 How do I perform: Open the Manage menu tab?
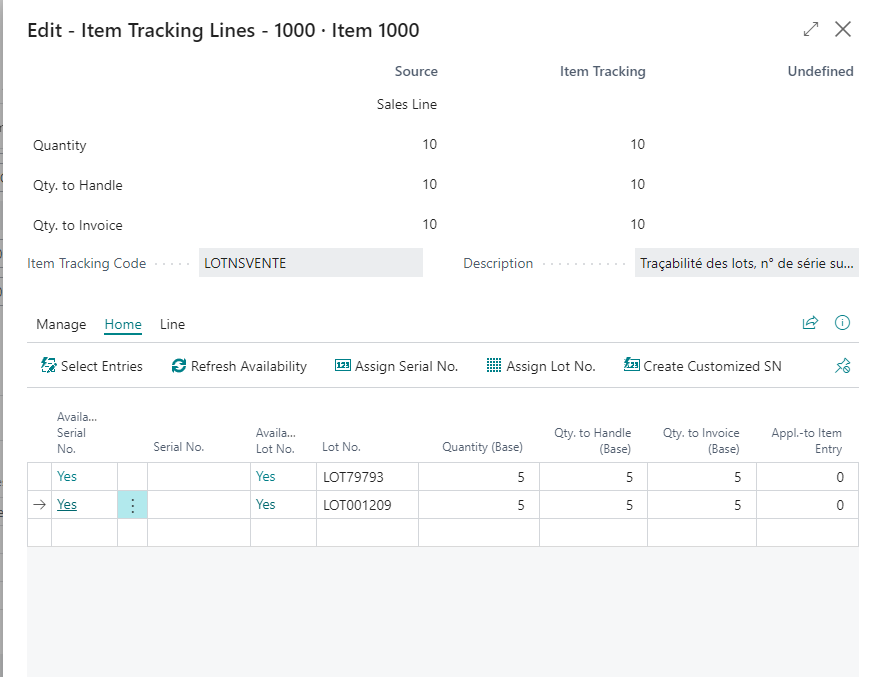61,324
